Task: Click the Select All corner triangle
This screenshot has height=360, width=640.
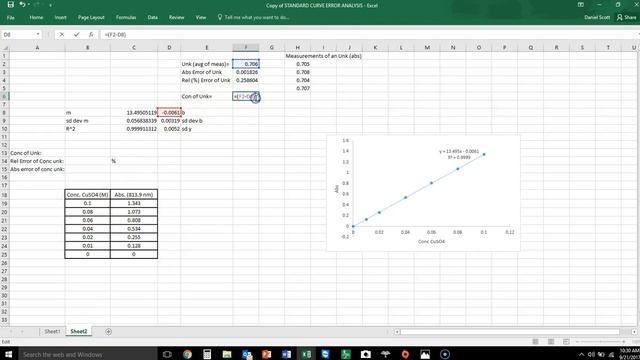Action: [x=5, y=48]
